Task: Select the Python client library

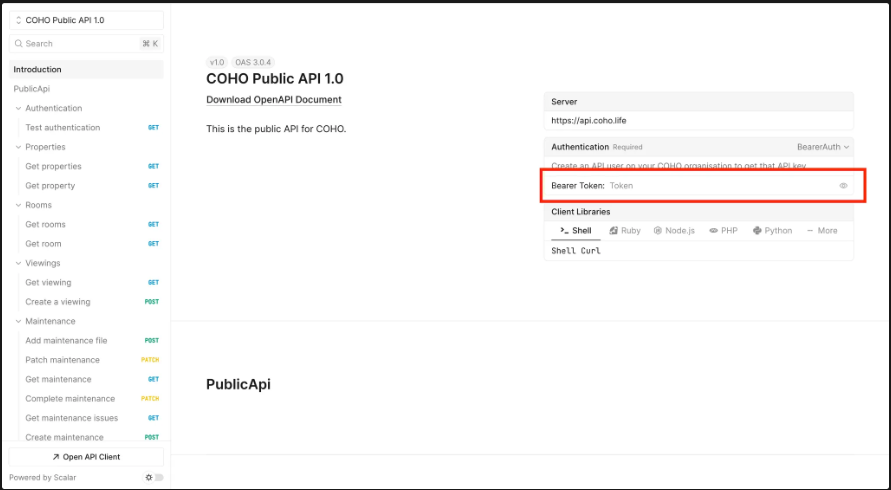Action: pos(772,230)
